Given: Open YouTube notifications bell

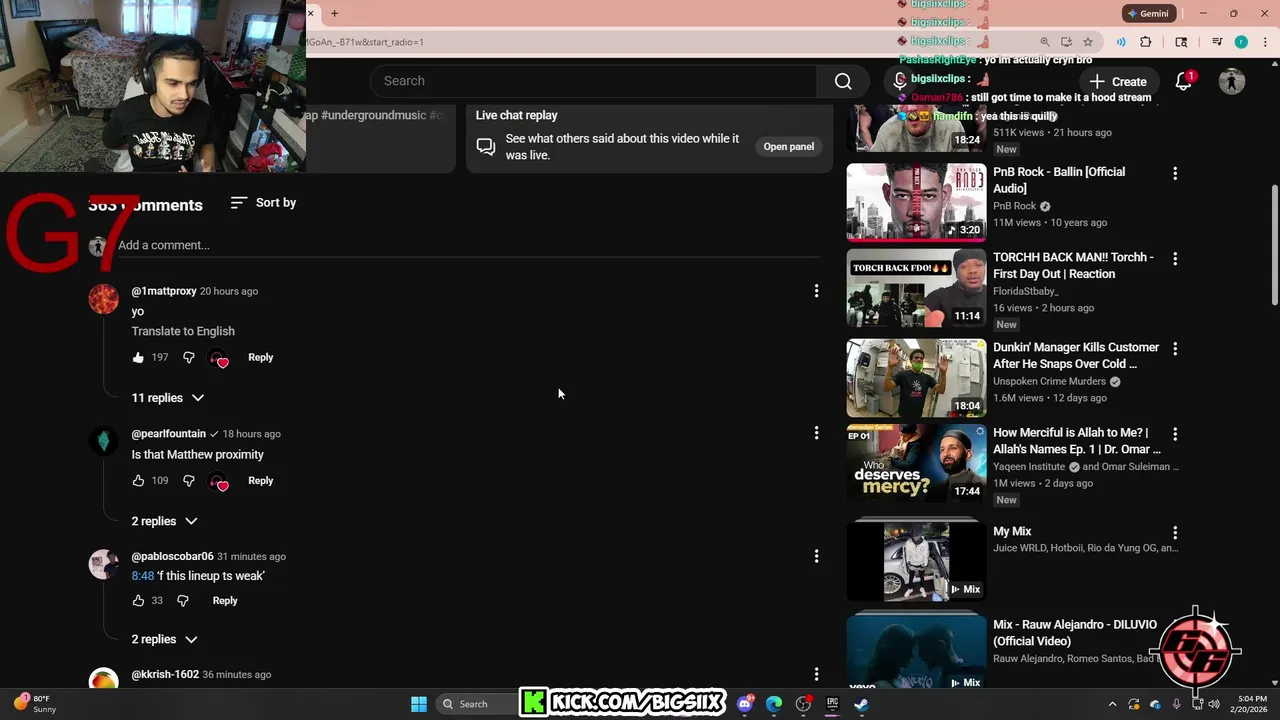Looking at the screenshot, I should coord(1184,82).
